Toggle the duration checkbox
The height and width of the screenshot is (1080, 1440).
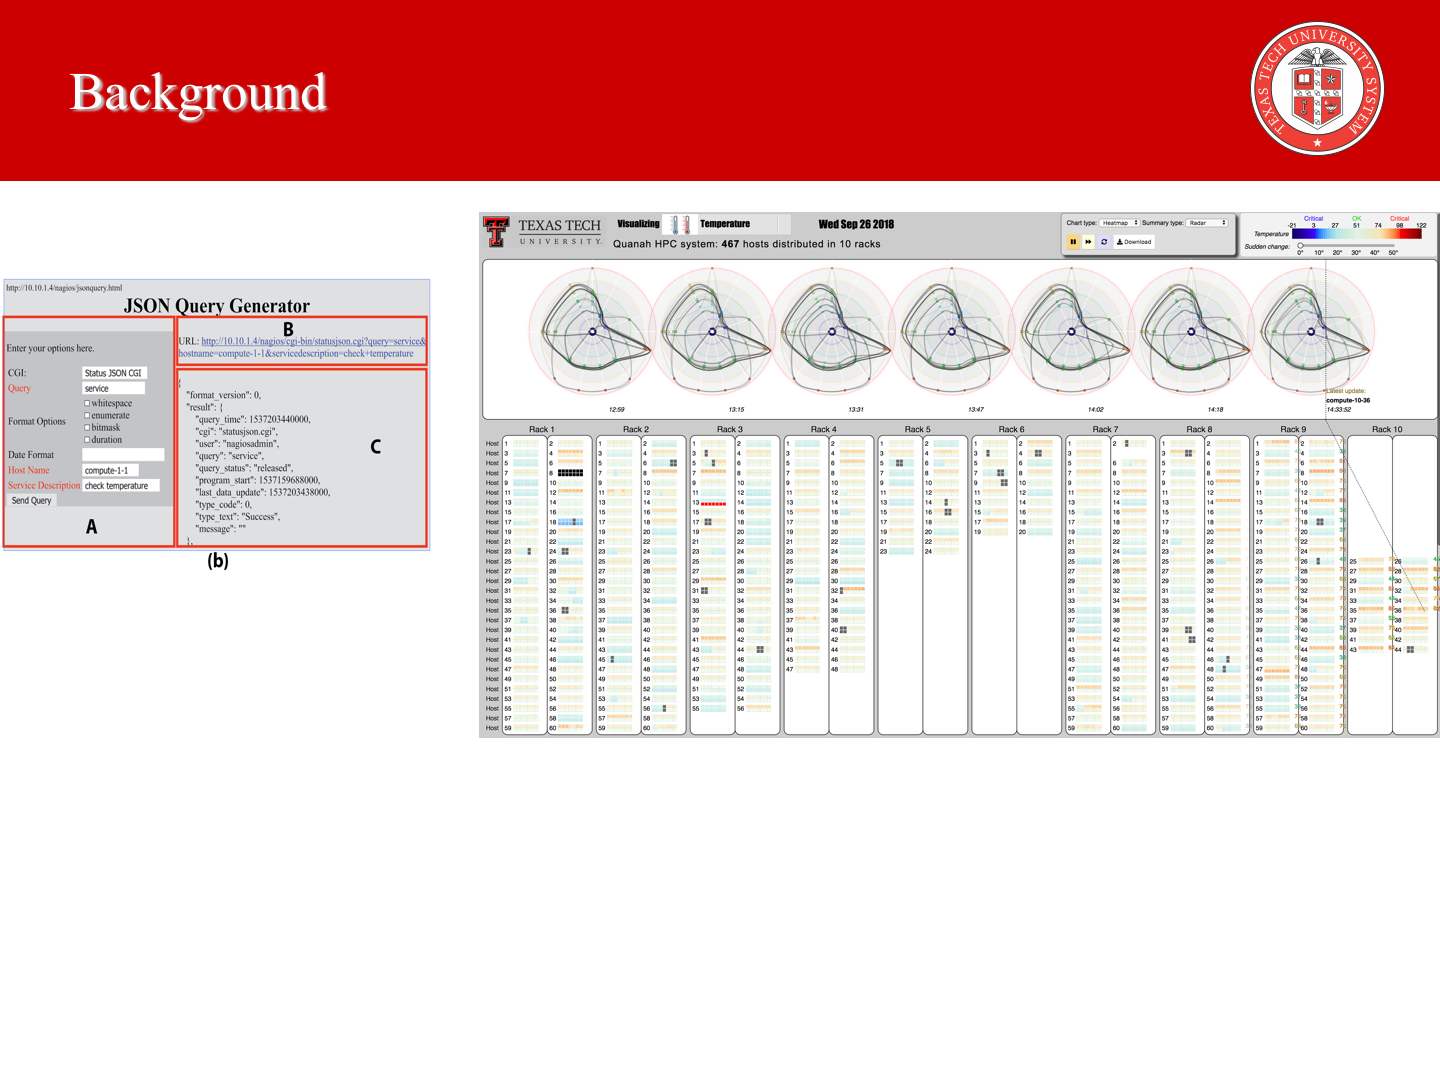pos(87,439)
